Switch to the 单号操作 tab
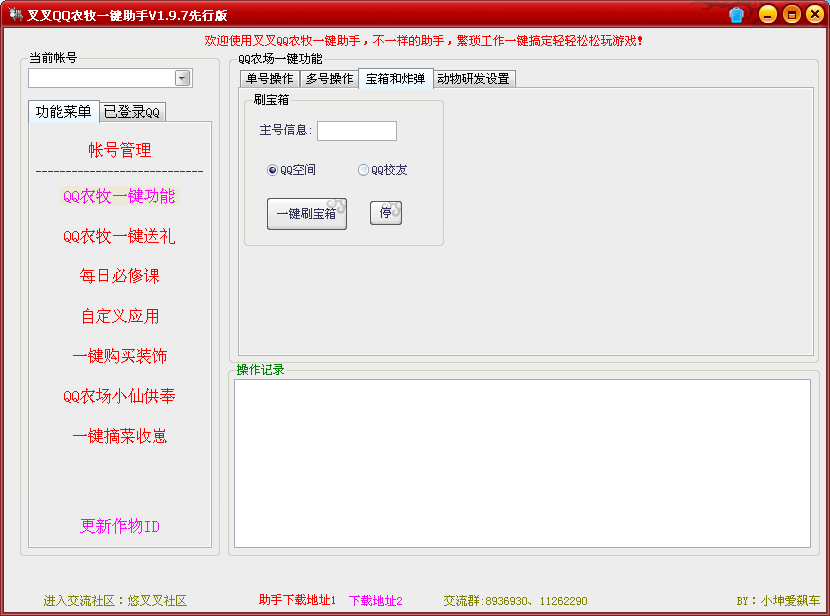 point(269,79)
